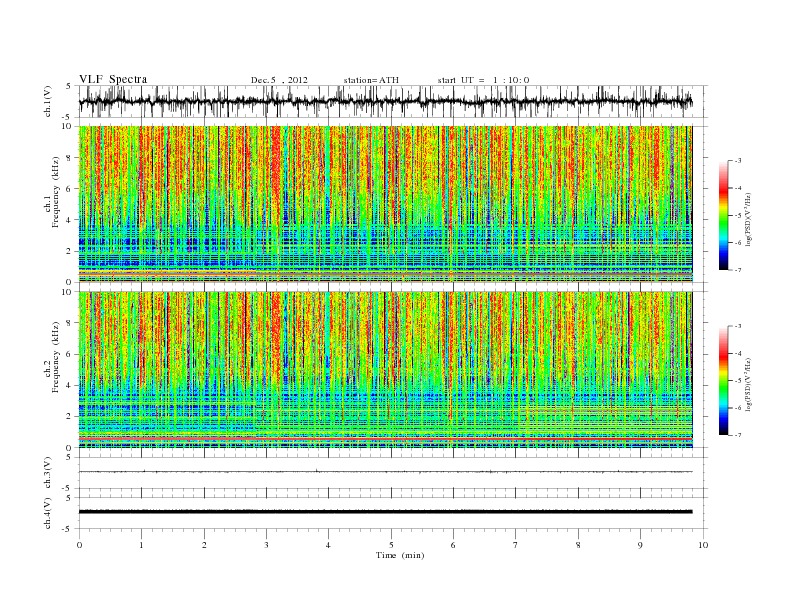
Task: Click the "4" tick label on the time axis
Action: pos(328,545)
